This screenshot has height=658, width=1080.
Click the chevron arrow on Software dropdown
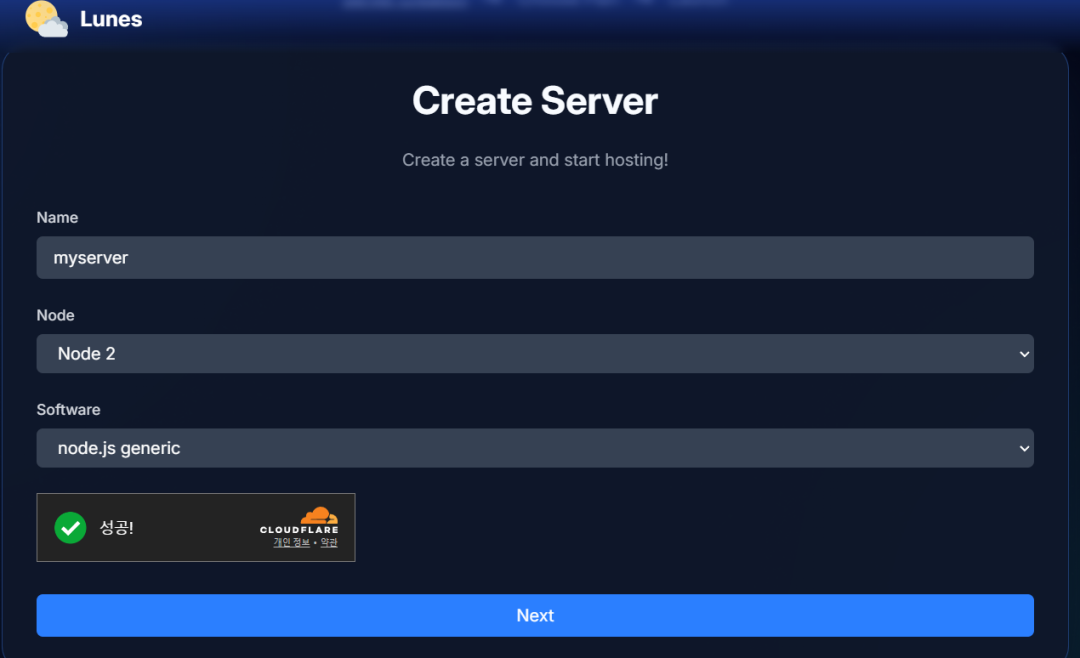(x=1023, y=448)
